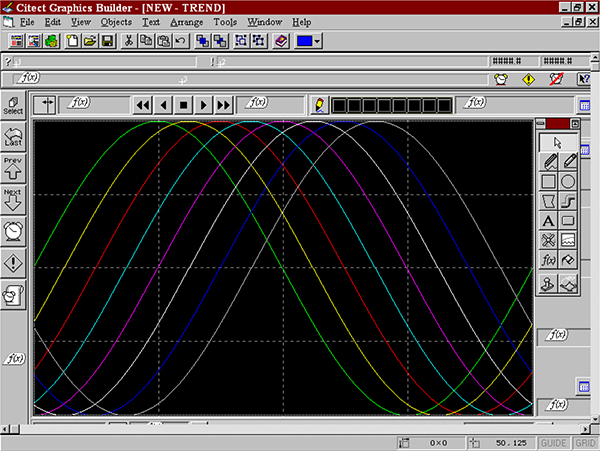
Task: Click the Send to Back toolbar icon
Action: coord(220,41)
